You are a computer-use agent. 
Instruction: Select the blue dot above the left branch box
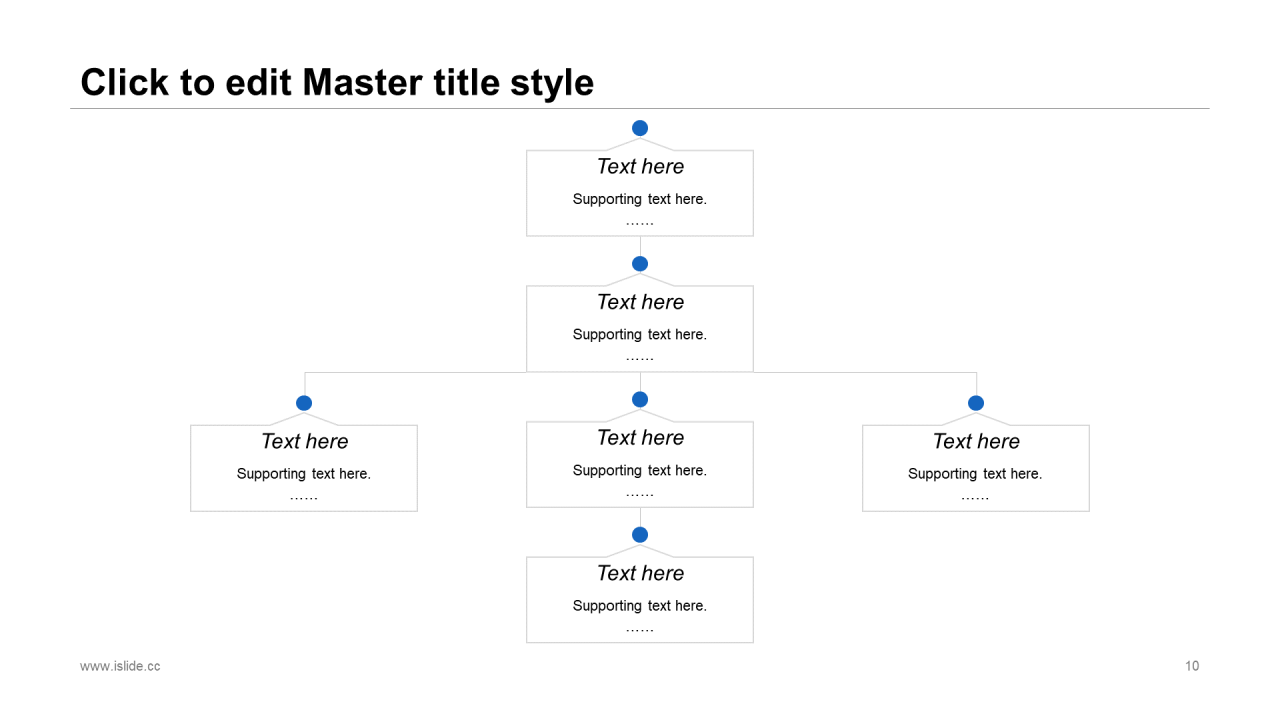304,403
